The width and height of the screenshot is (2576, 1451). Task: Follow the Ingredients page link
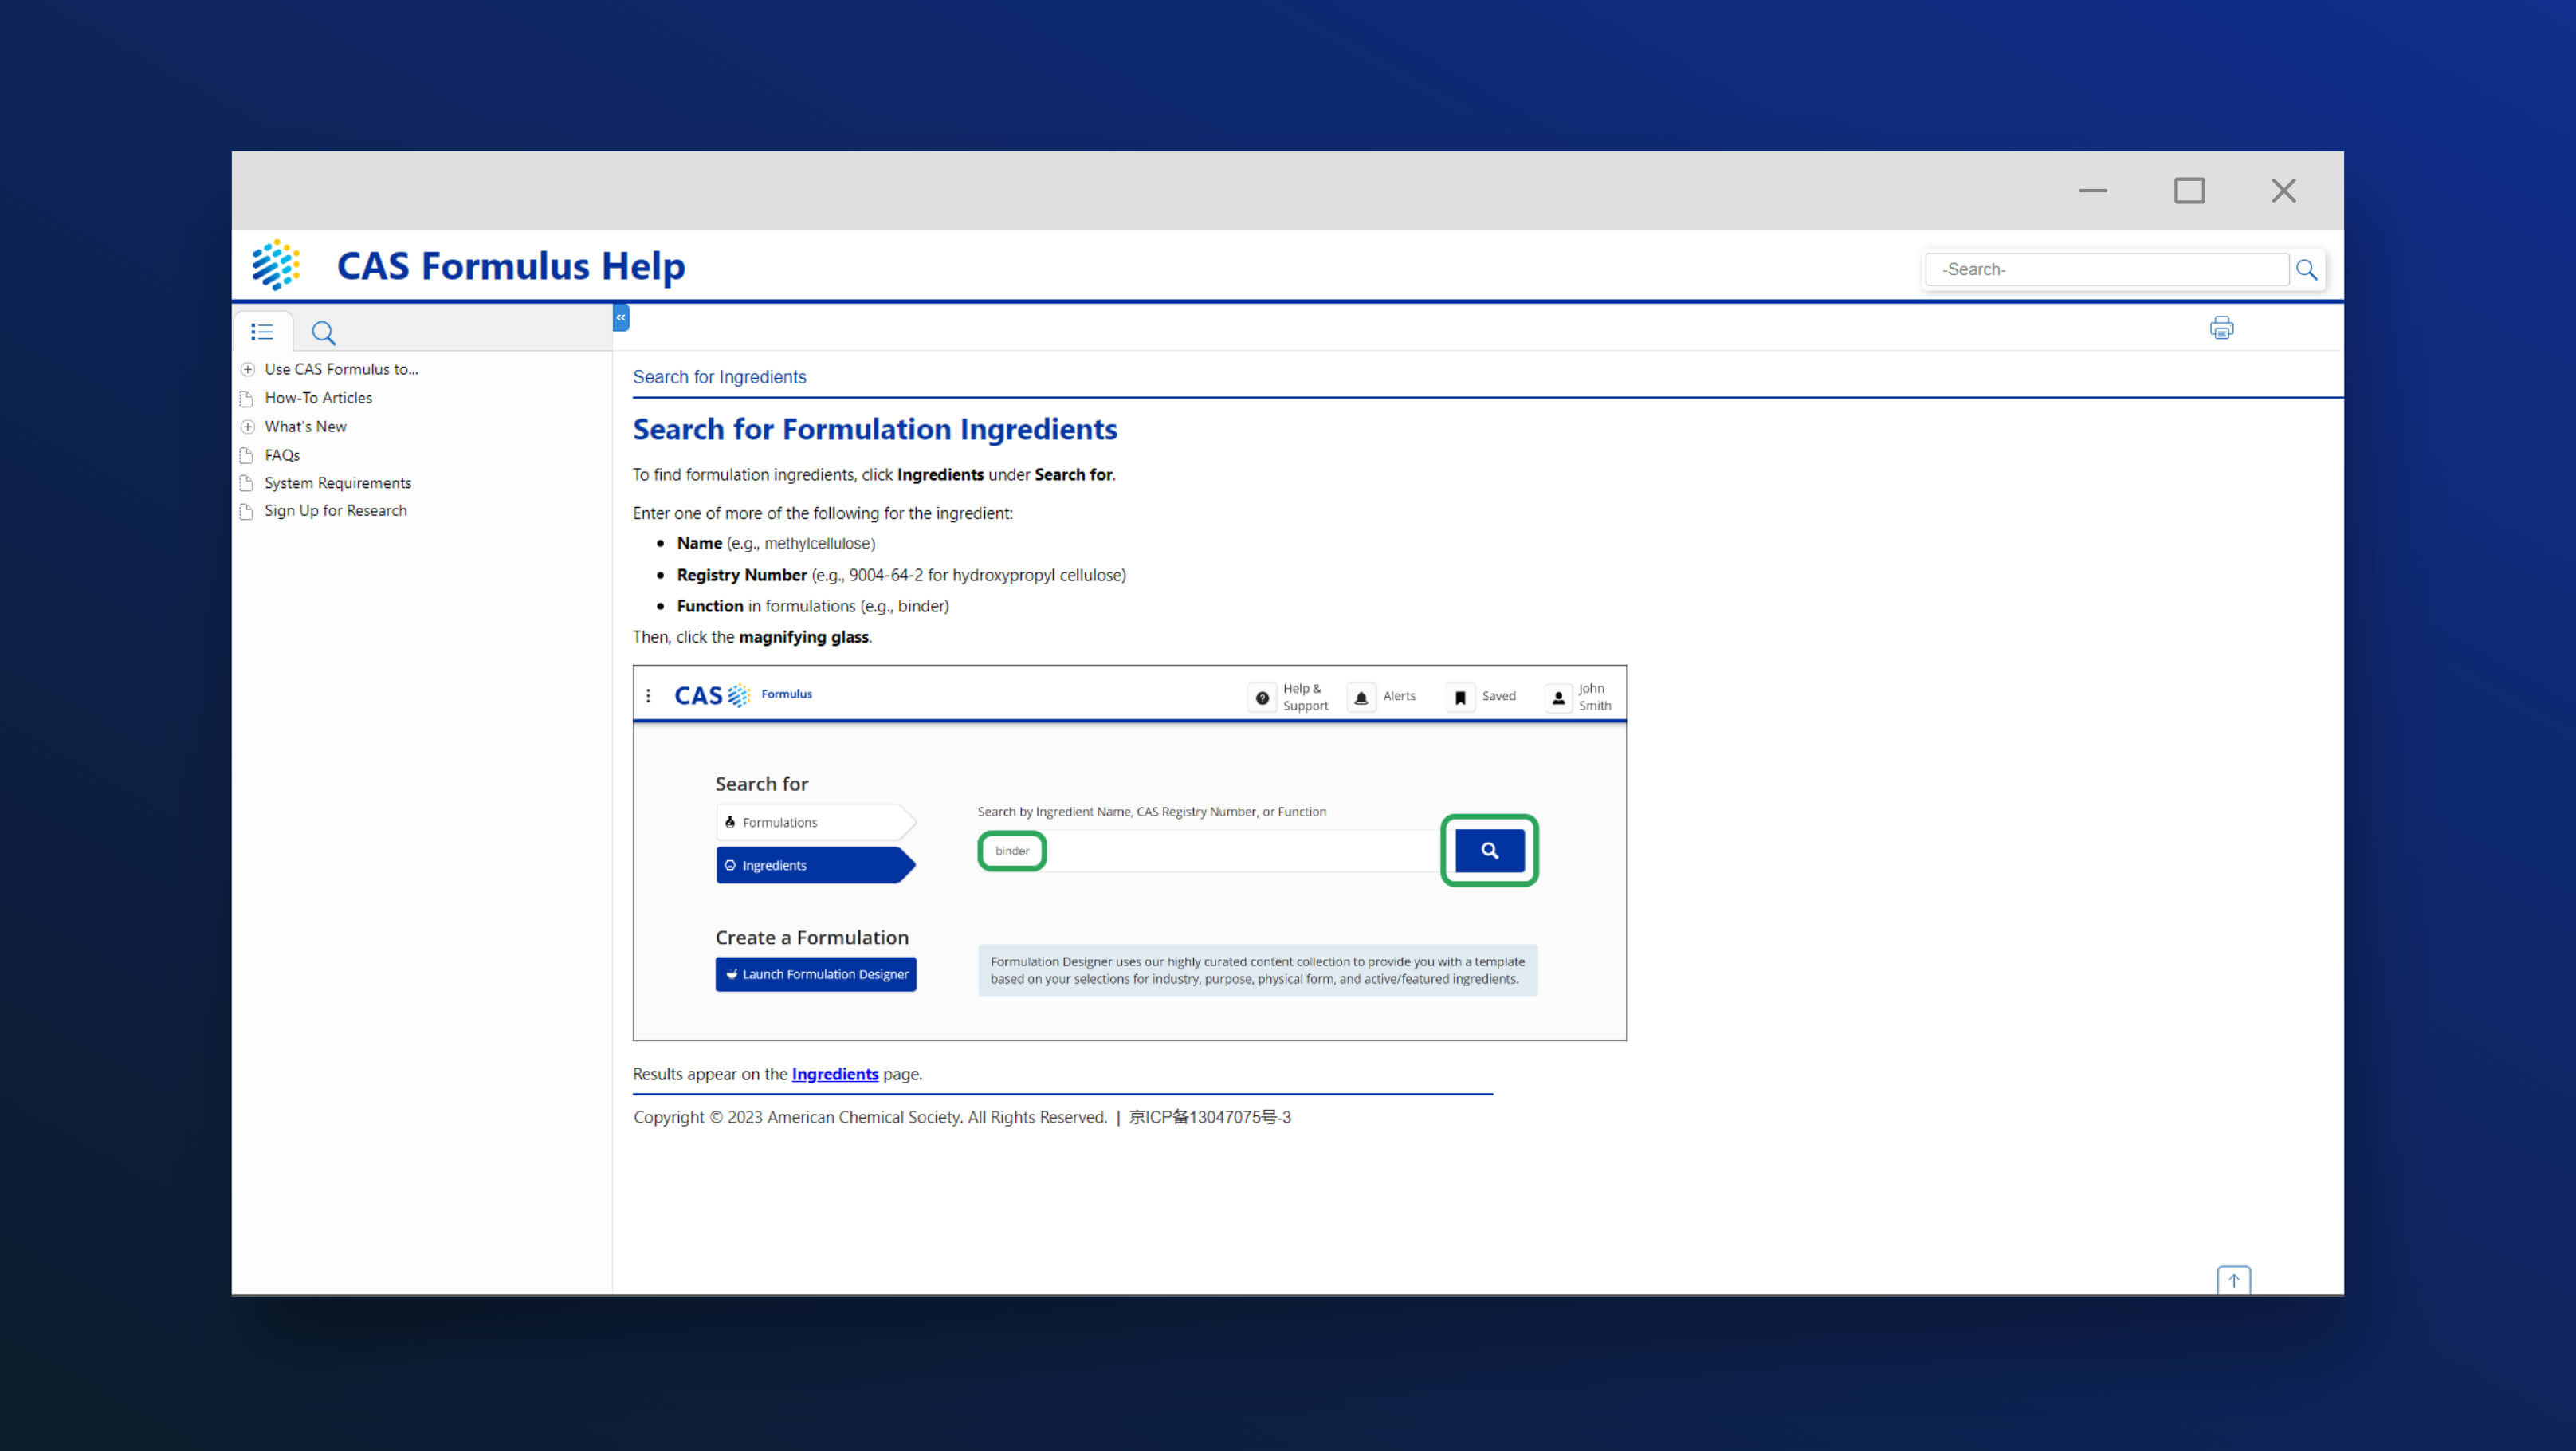[835, 1074]
